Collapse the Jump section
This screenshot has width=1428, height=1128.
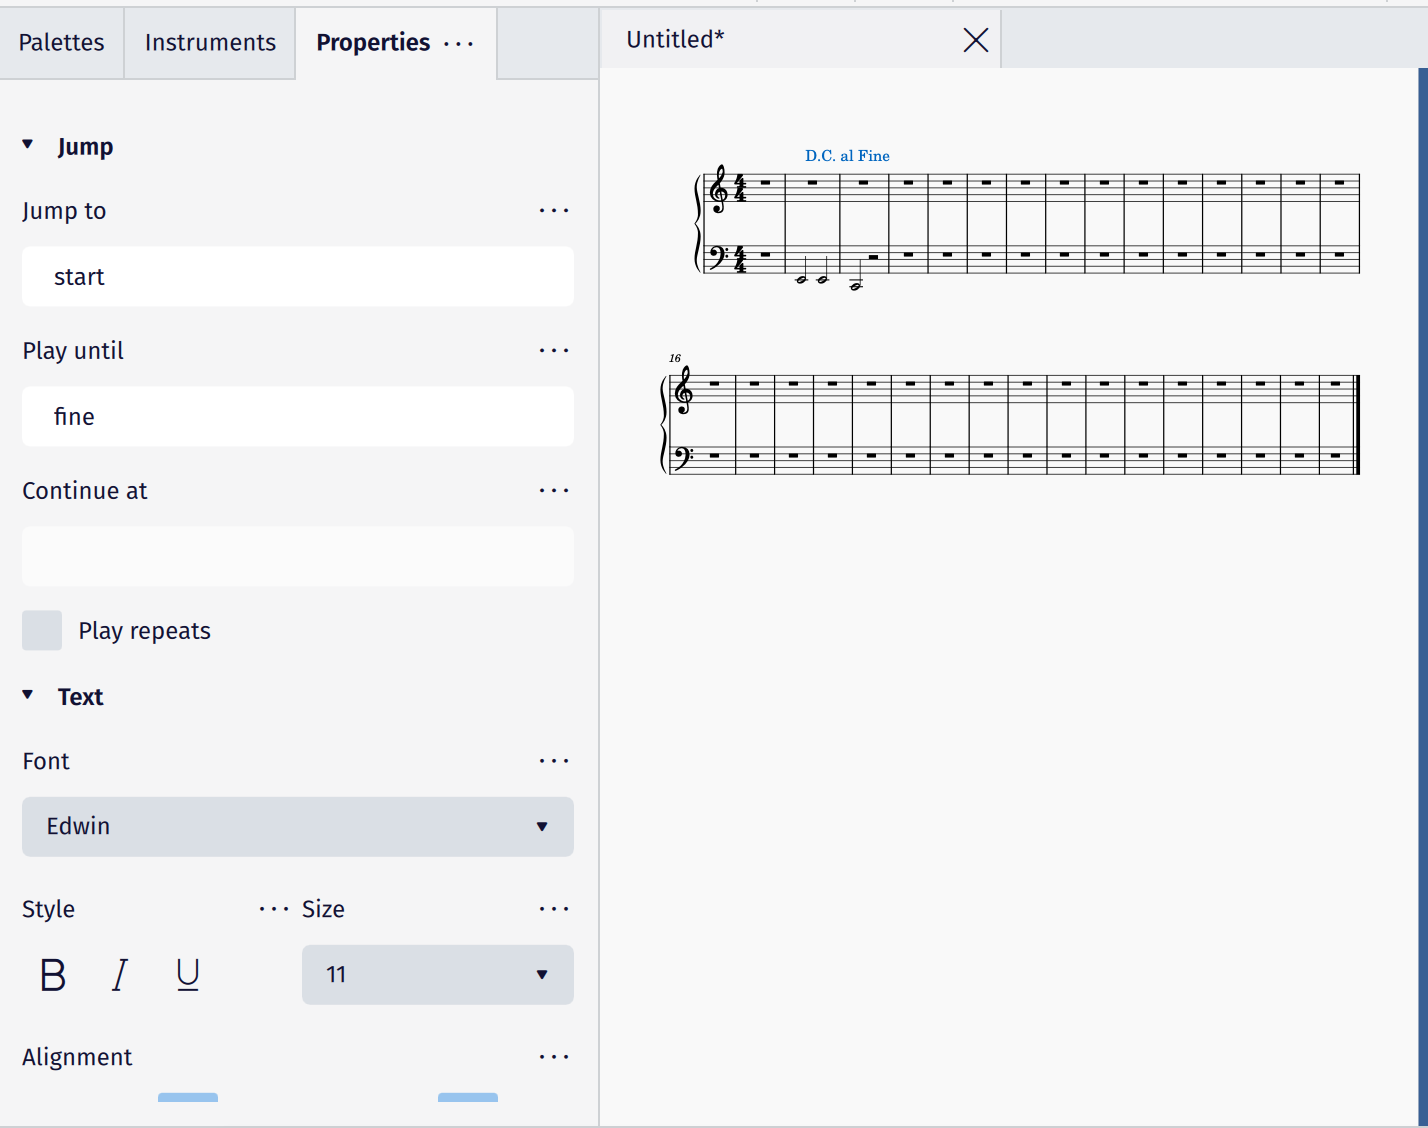pos(27,143)
